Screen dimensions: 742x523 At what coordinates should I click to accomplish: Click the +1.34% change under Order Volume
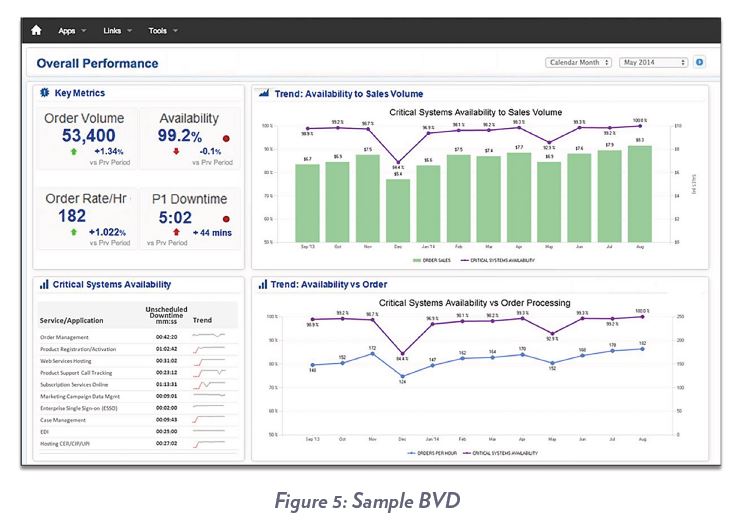click(x=109, y=151)
